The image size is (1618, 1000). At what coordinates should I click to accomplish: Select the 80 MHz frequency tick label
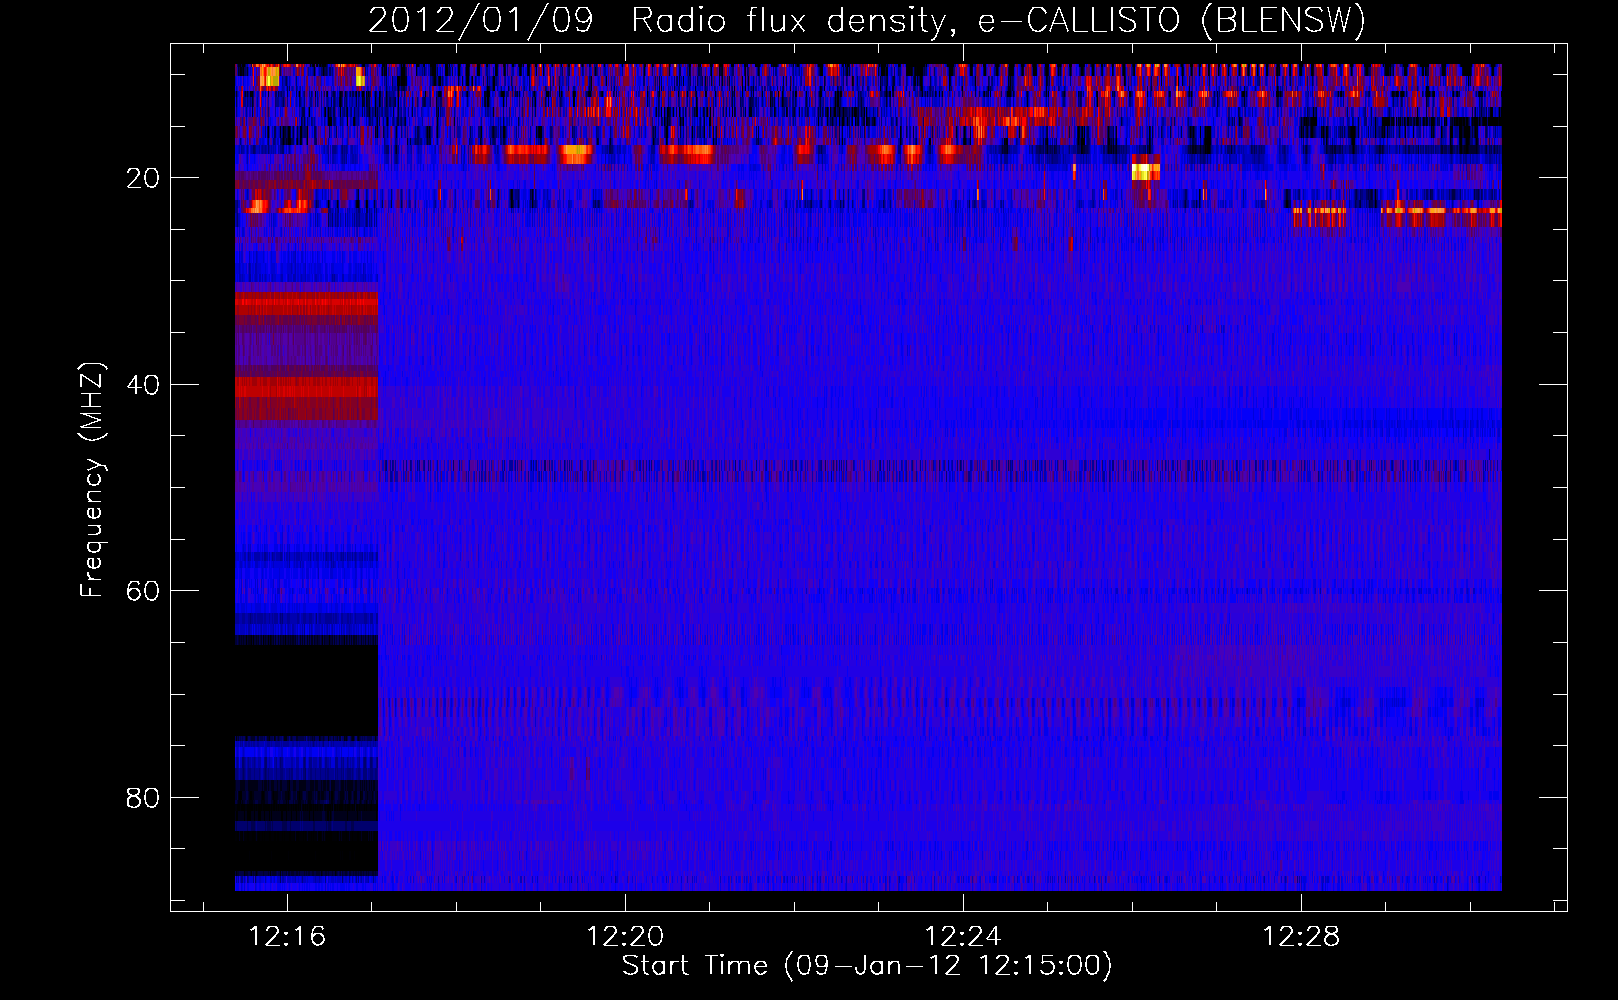pyautogui.click(x=143, y=798)
